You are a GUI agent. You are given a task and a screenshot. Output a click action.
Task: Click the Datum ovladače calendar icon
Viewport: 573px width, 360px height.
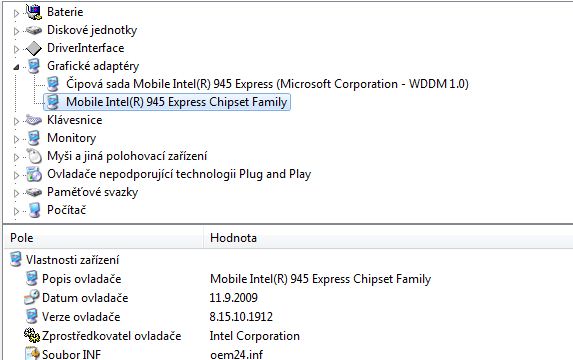coord(31,297)
